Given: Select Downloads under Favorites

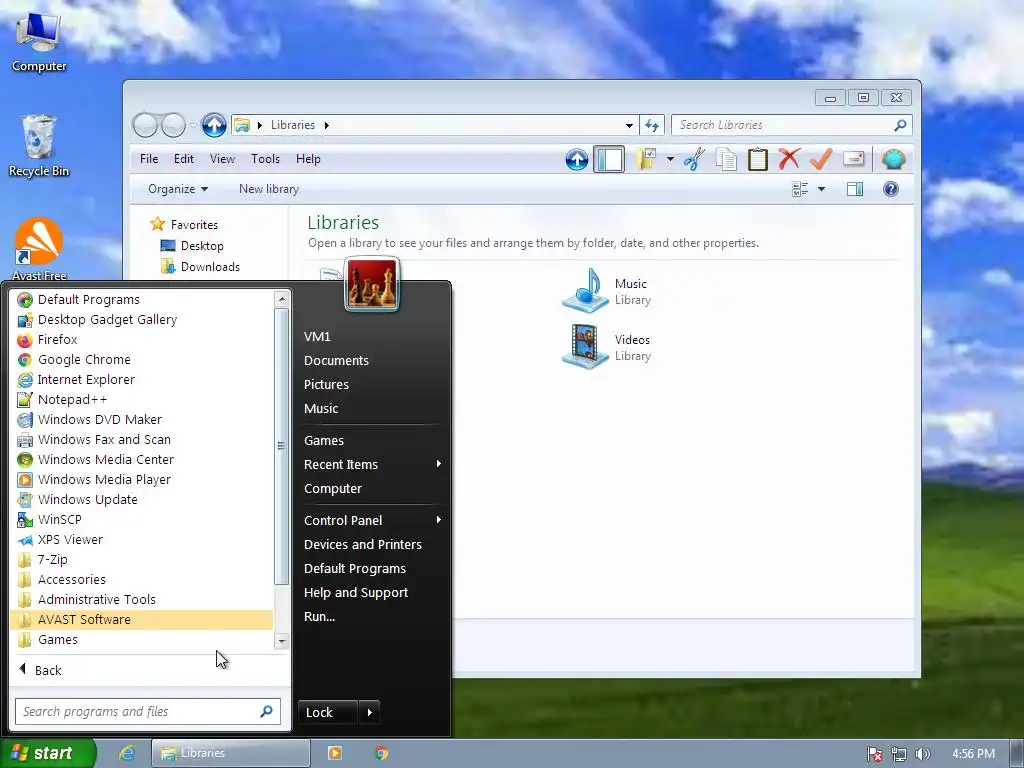Looking at the screenshot, I should click(x=210, y=266).
